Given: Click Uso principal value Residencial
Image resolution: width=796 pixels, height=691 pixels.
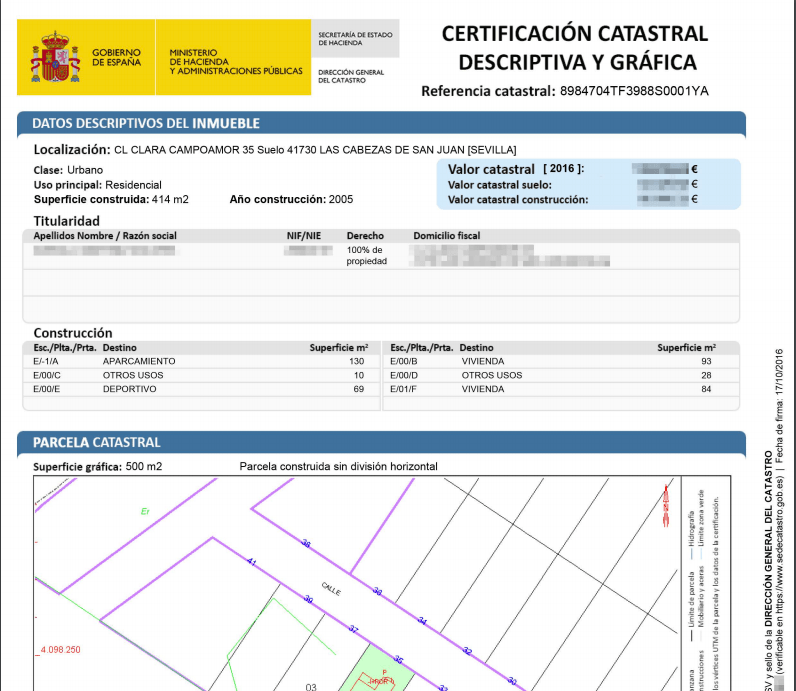Looking at the screenshot, I should [x=133, y=185].
